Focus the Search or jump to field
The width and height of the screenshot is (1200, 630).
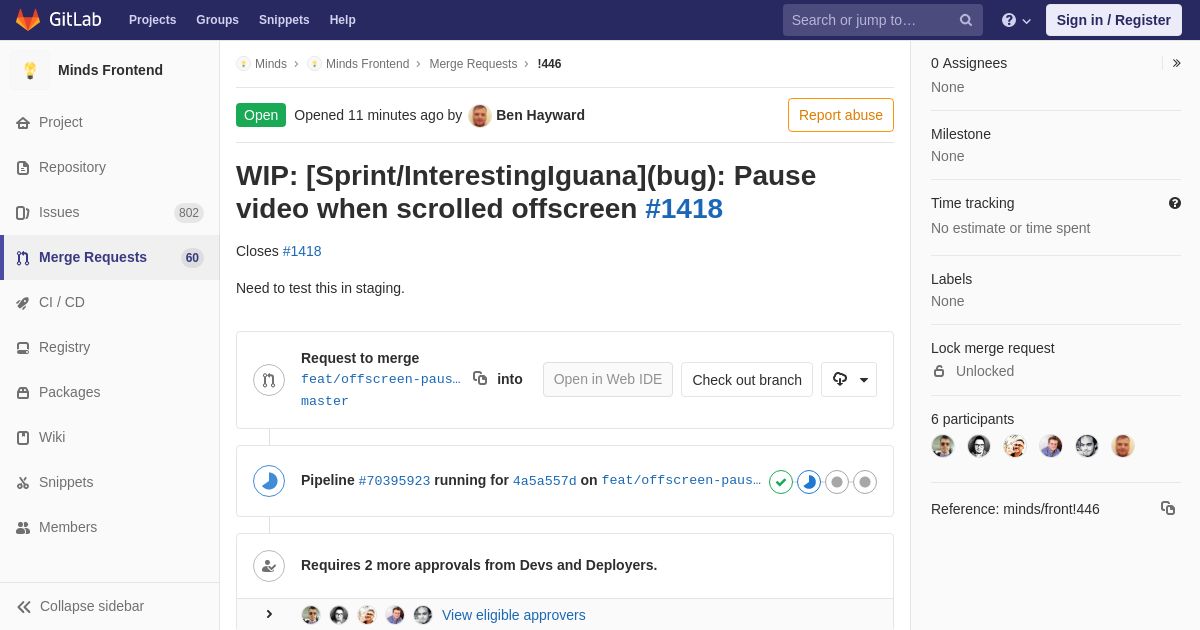tap(883, 20)
